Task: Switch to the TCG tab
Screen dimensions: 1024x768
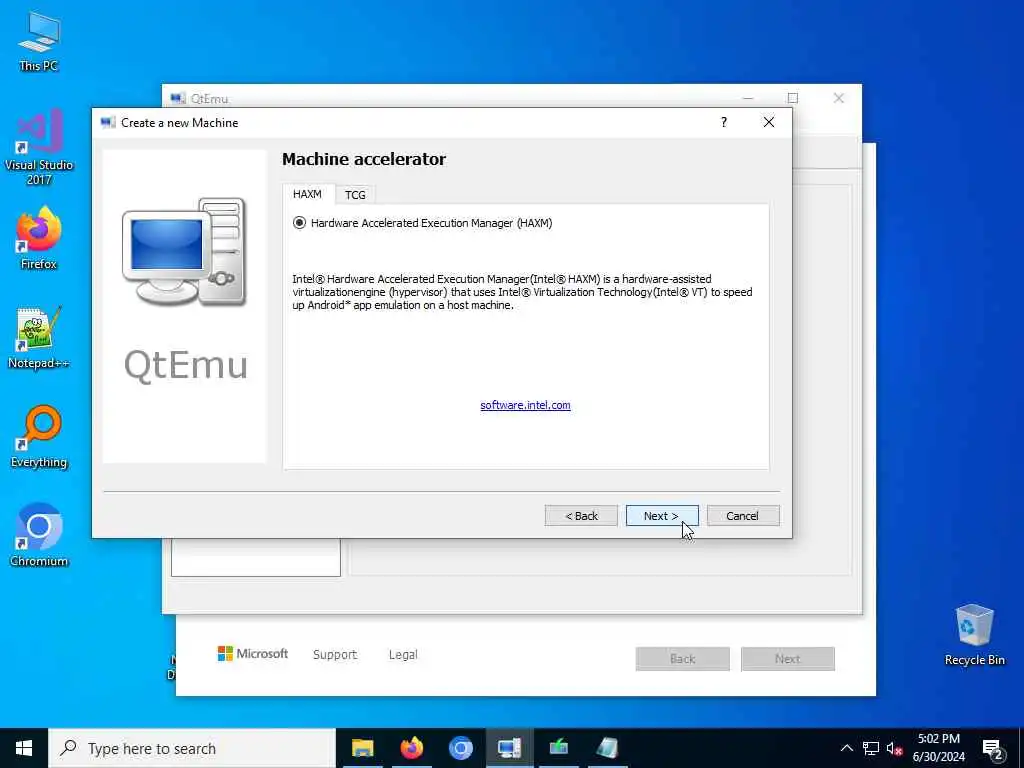Action: click(x=355, y=195)
